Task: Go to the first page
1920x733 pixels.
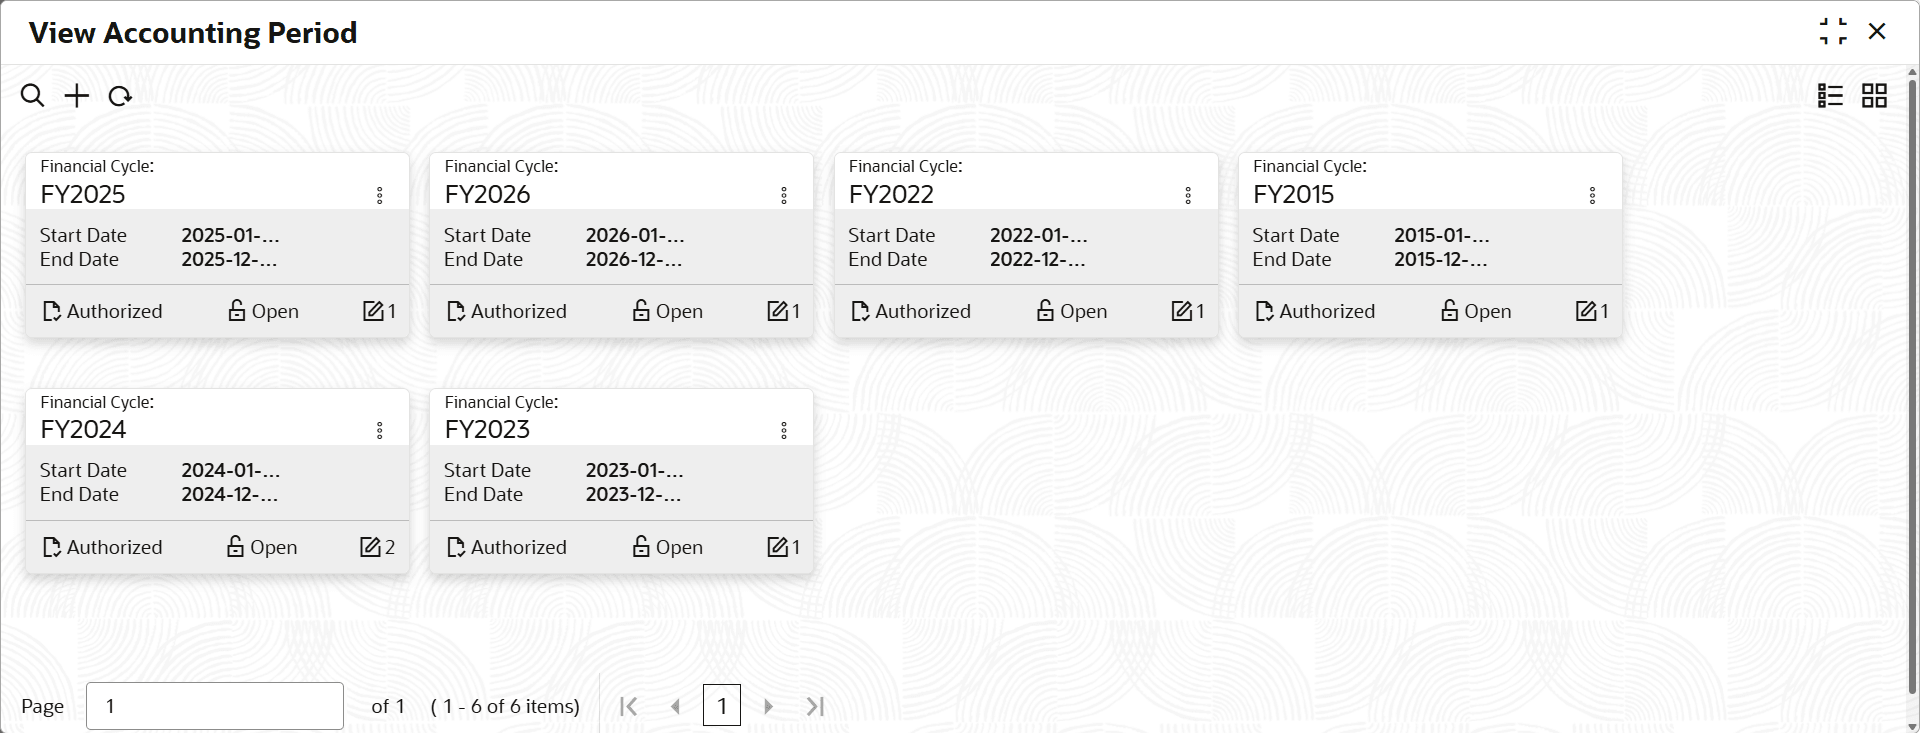Action: point(628,706)
